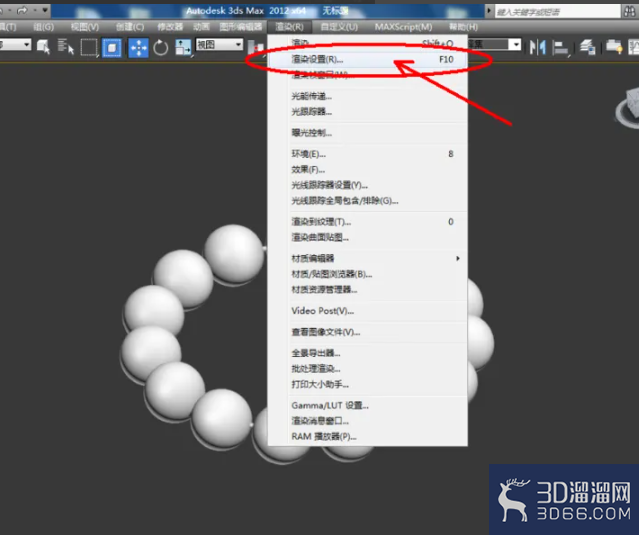Open the 图形编辑器 menu
639x535 pixels.
coord(240,27)
